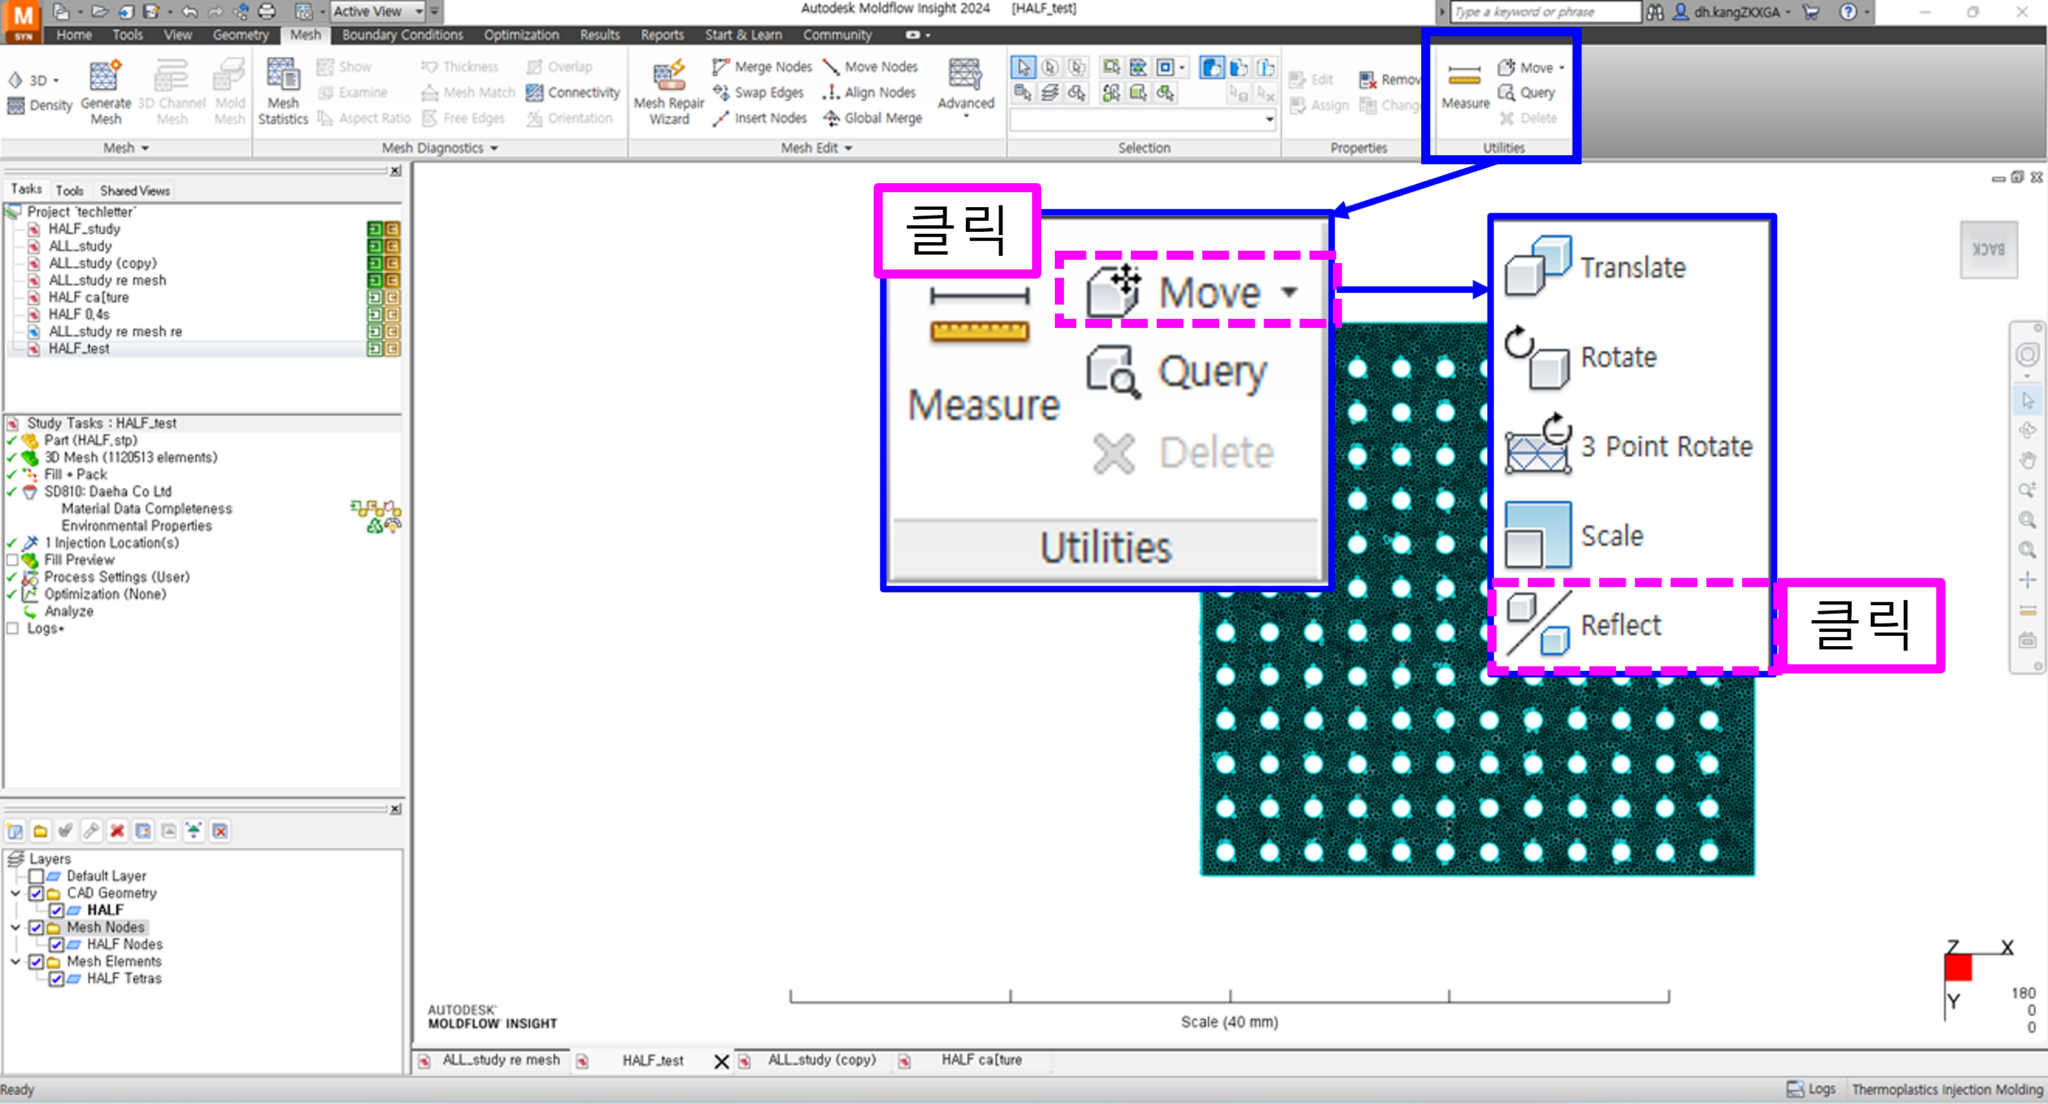Run the Connectivity diagnostic
This screenshot has width=2048, height=1104.
pyautogui.click(x=573, y=92)
